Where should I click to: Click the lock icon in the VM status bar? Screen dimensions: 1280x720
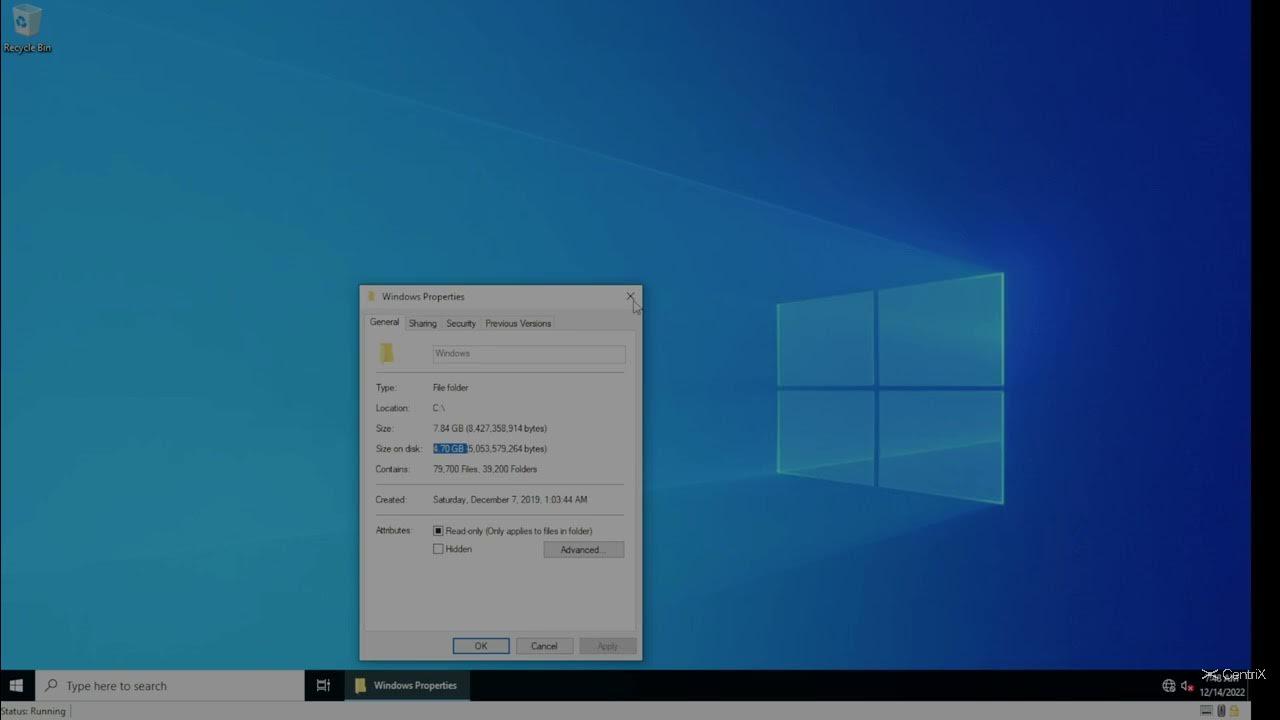pyautogui.click(x=1234, y=711)
